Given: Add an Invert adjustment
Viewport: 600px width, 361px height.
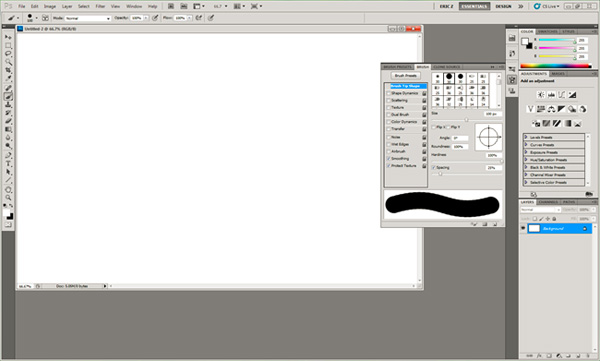Looking at the screenshot, I should click(x=536, y=123).
